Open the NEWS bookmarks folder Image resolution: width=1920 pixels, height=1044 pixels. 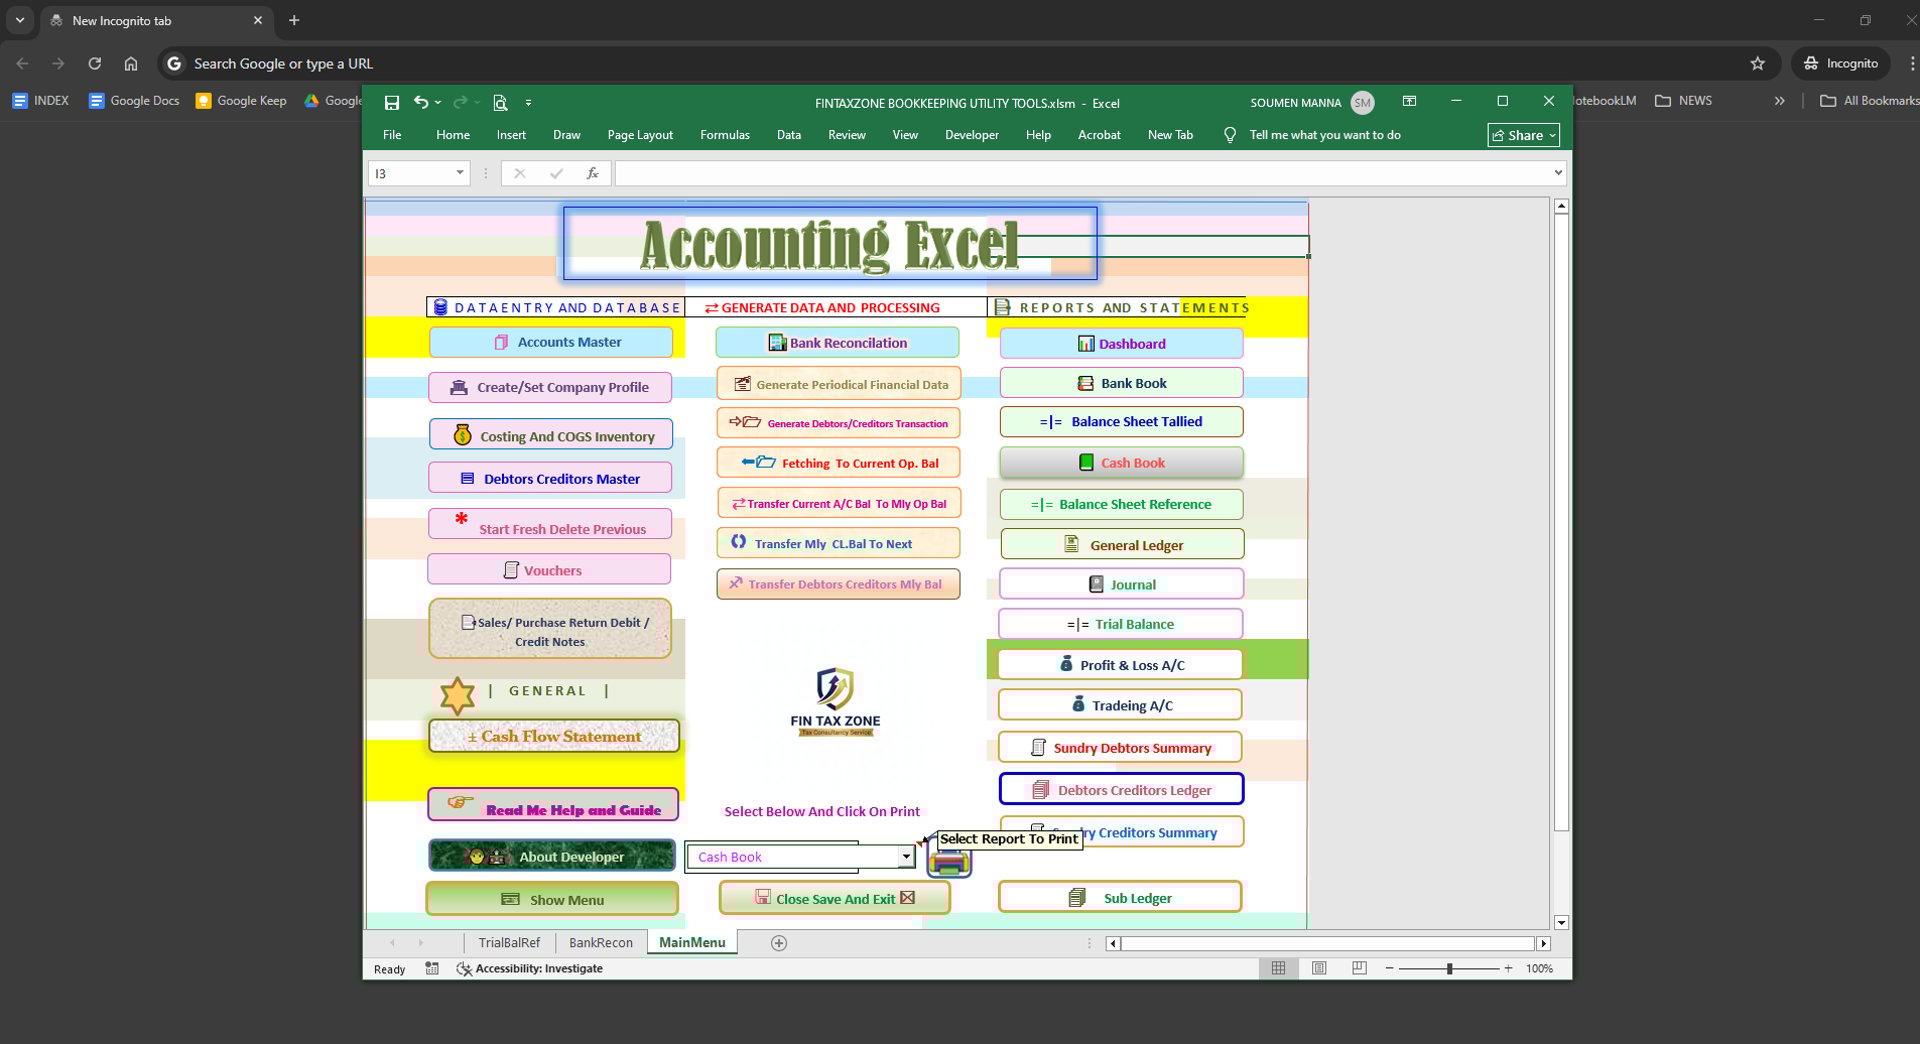tap(1684, 100)
